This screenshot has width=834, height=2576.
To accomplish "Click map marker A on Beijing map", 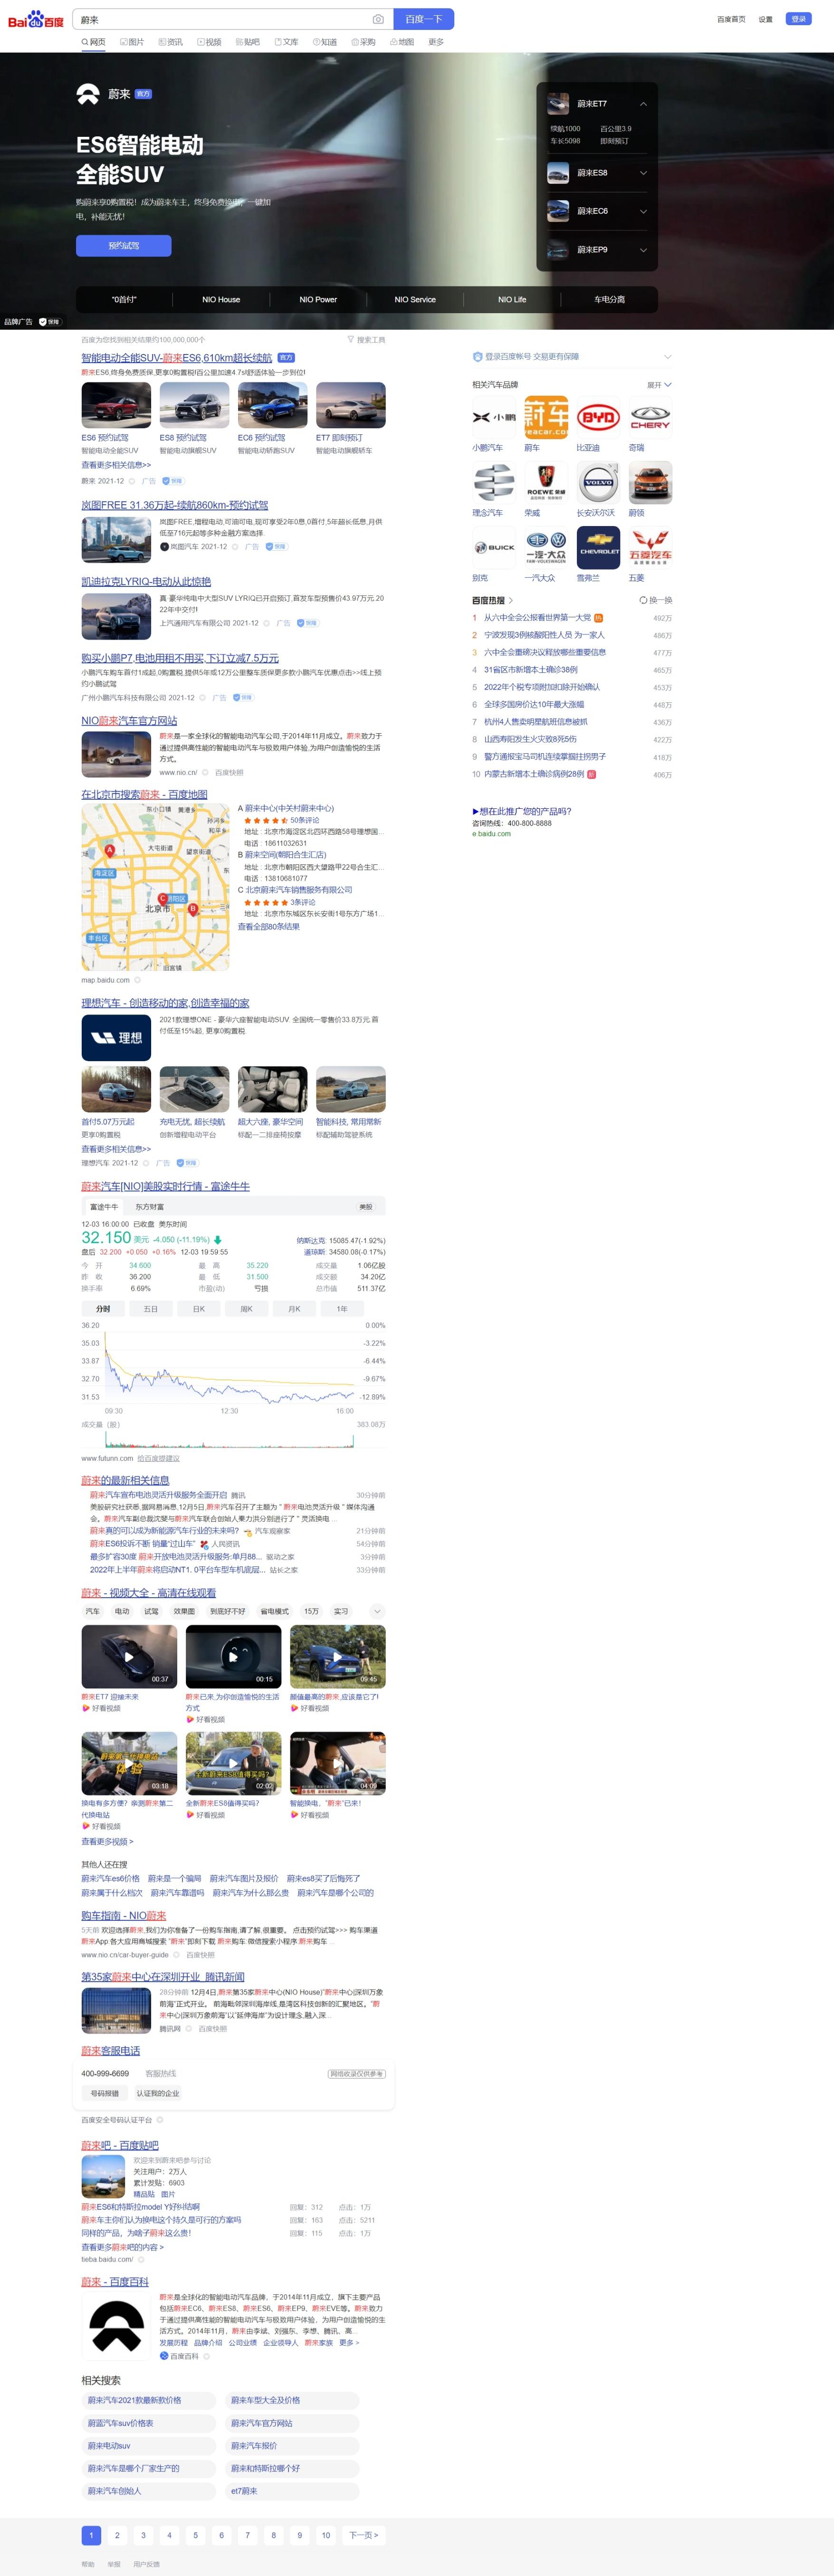I will point(110,850).
